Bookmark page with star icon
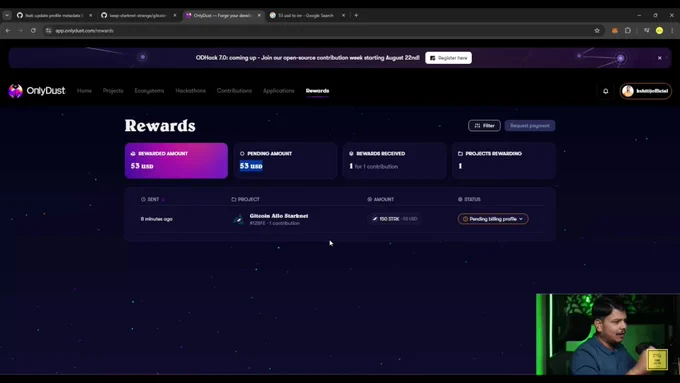Screen dimensions: 680x383 pos(597,30)
